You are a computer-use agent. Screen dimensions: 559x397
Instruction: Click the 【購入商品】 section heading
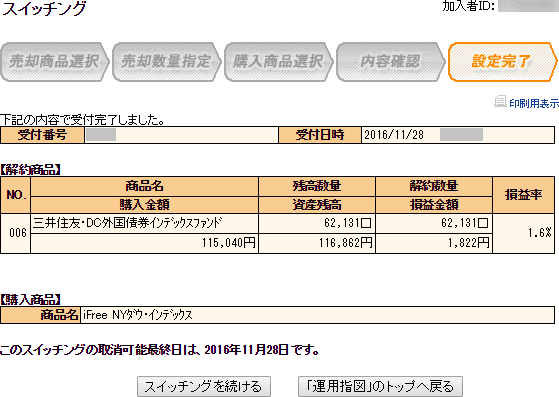click(30, 299)
